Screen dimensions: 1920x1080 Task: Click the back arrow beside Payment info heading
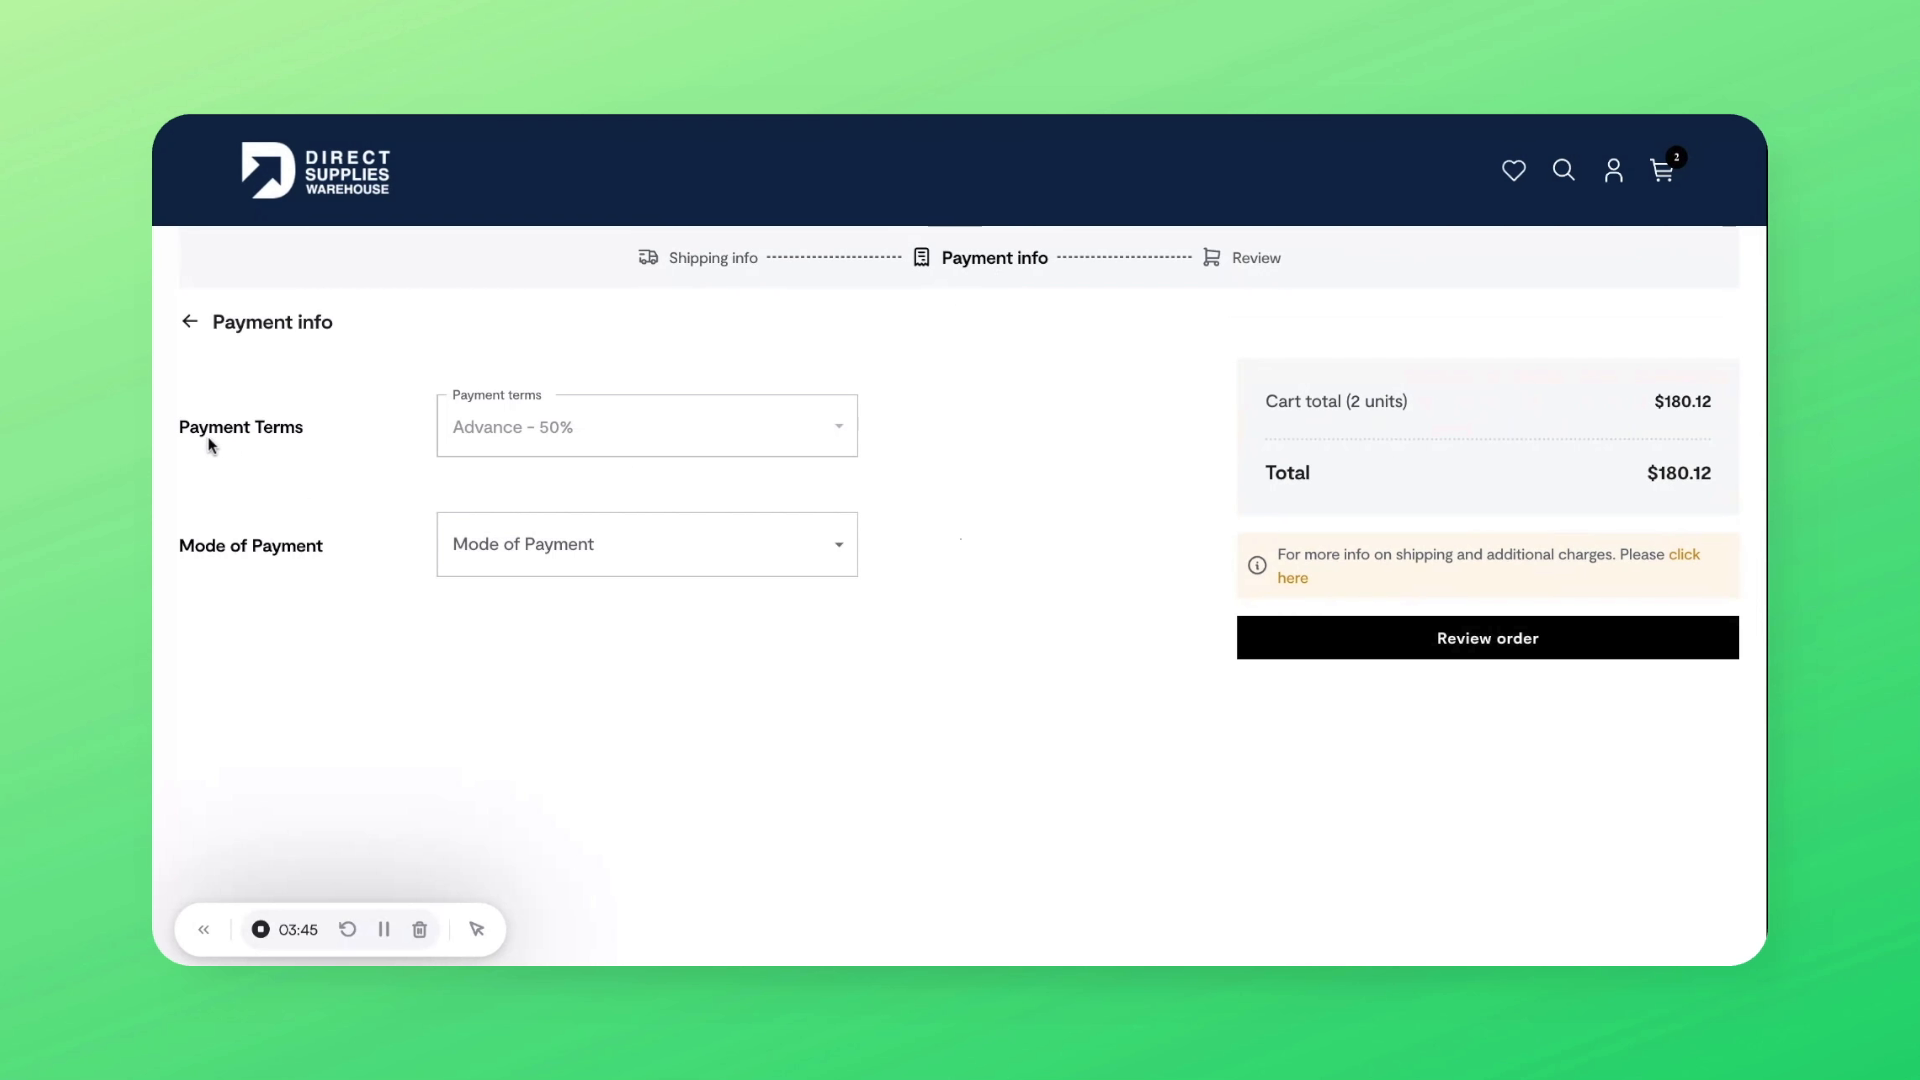(x=189, y=321)
